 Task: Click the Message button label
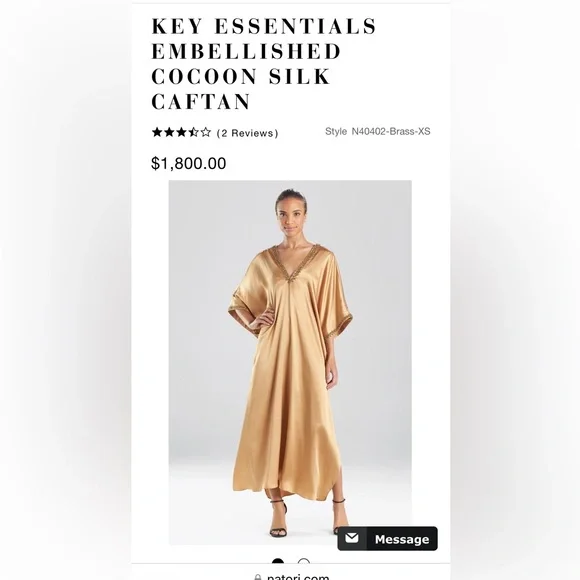pos(402,539)
